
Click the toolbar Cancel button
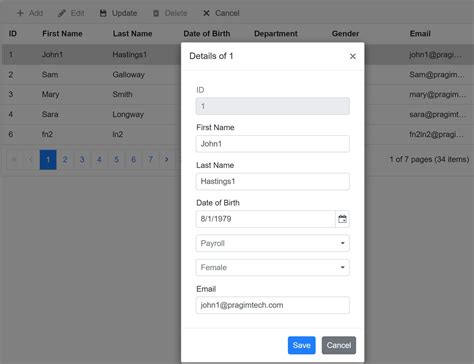click(x=221, y=13)
